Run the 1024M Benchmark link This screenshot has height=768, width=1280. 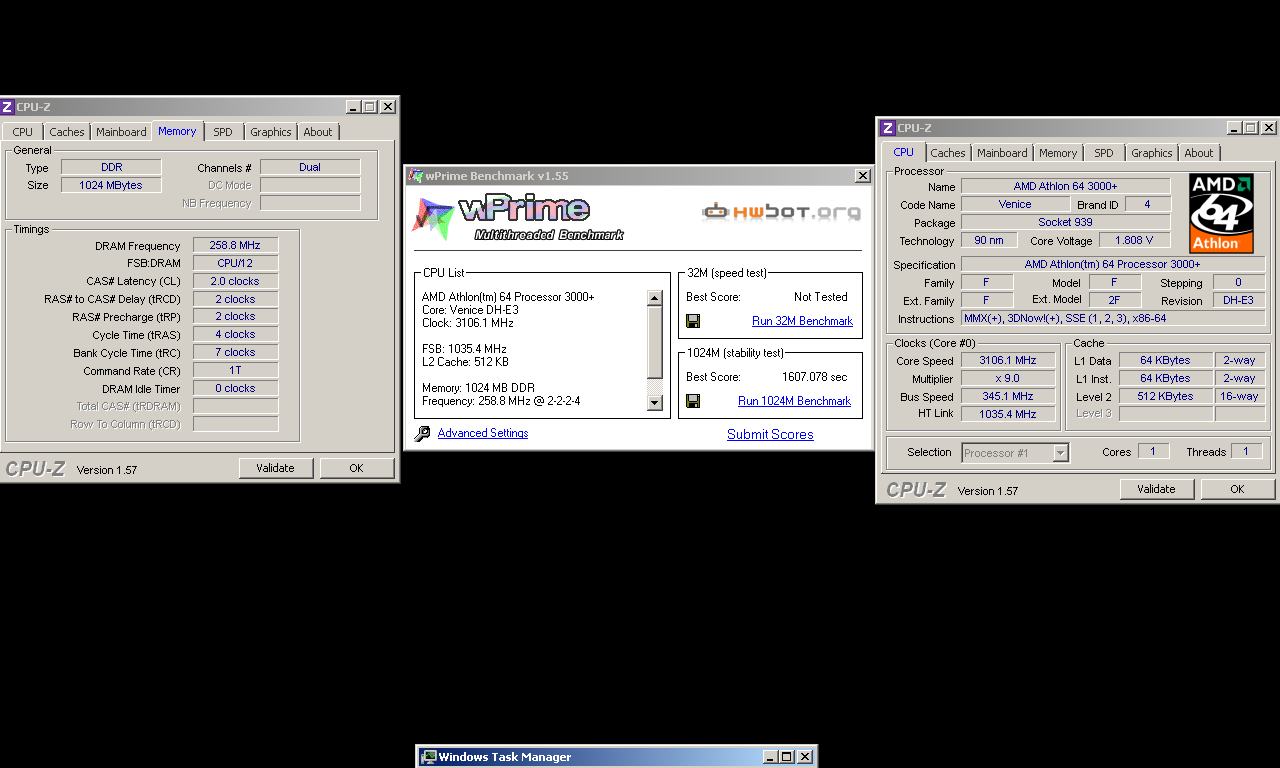pos(794,401)
